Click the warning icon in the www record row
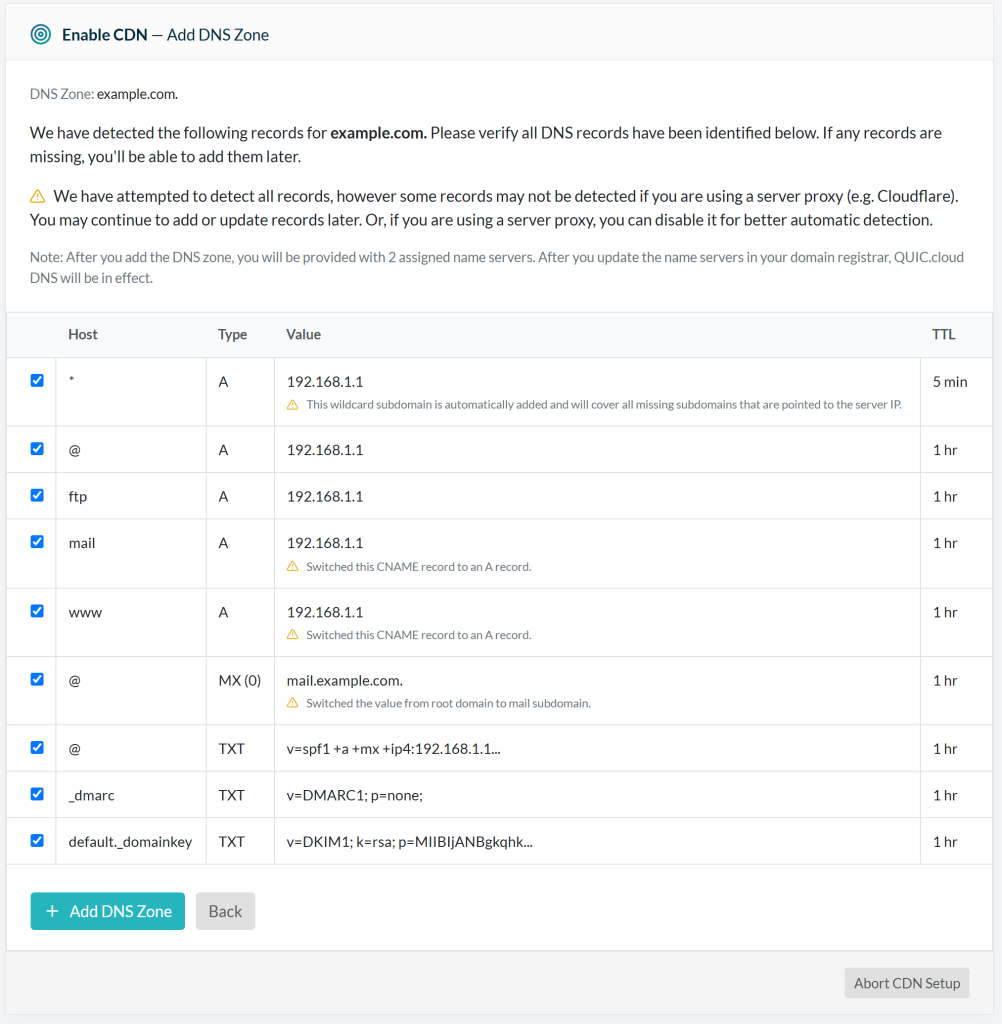 [x=293, y=634]
